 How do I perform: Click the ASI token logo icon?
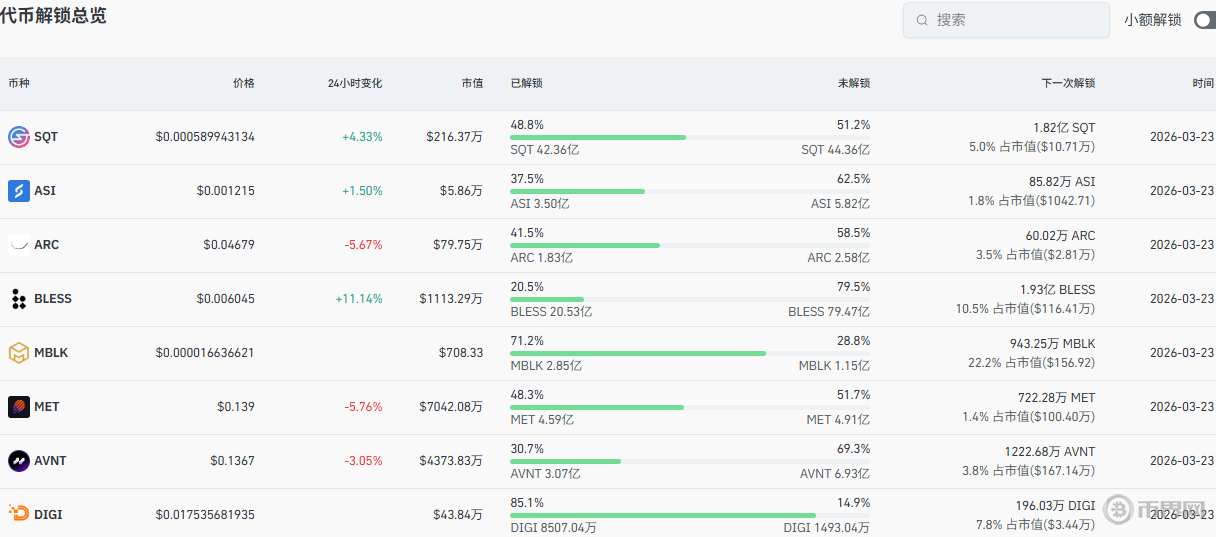click(19, 191)
